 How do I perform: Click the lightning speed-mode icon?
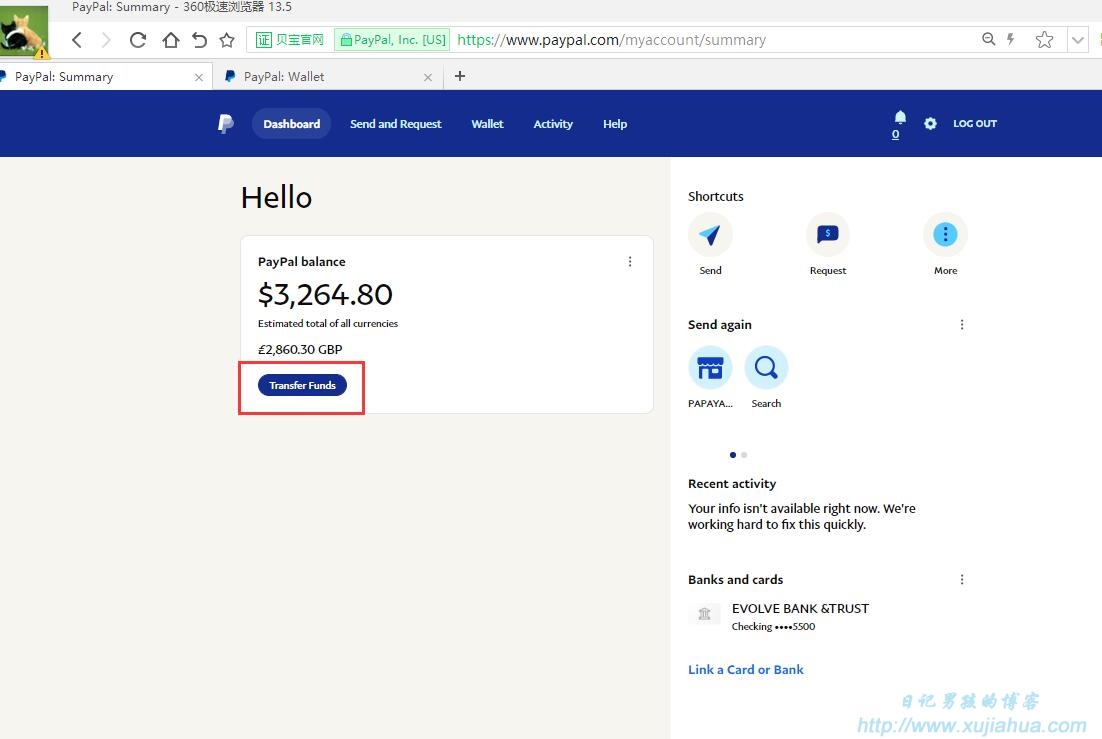click(1011, 39)
